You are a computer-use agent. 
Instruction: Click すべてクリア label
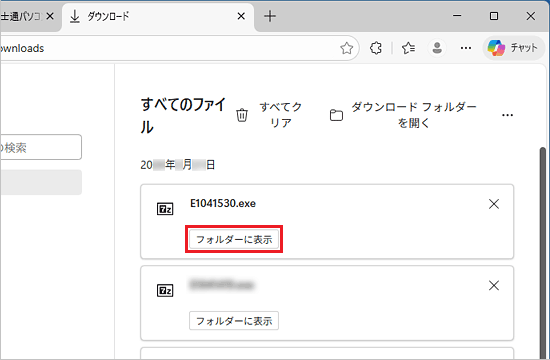point(281,115)
